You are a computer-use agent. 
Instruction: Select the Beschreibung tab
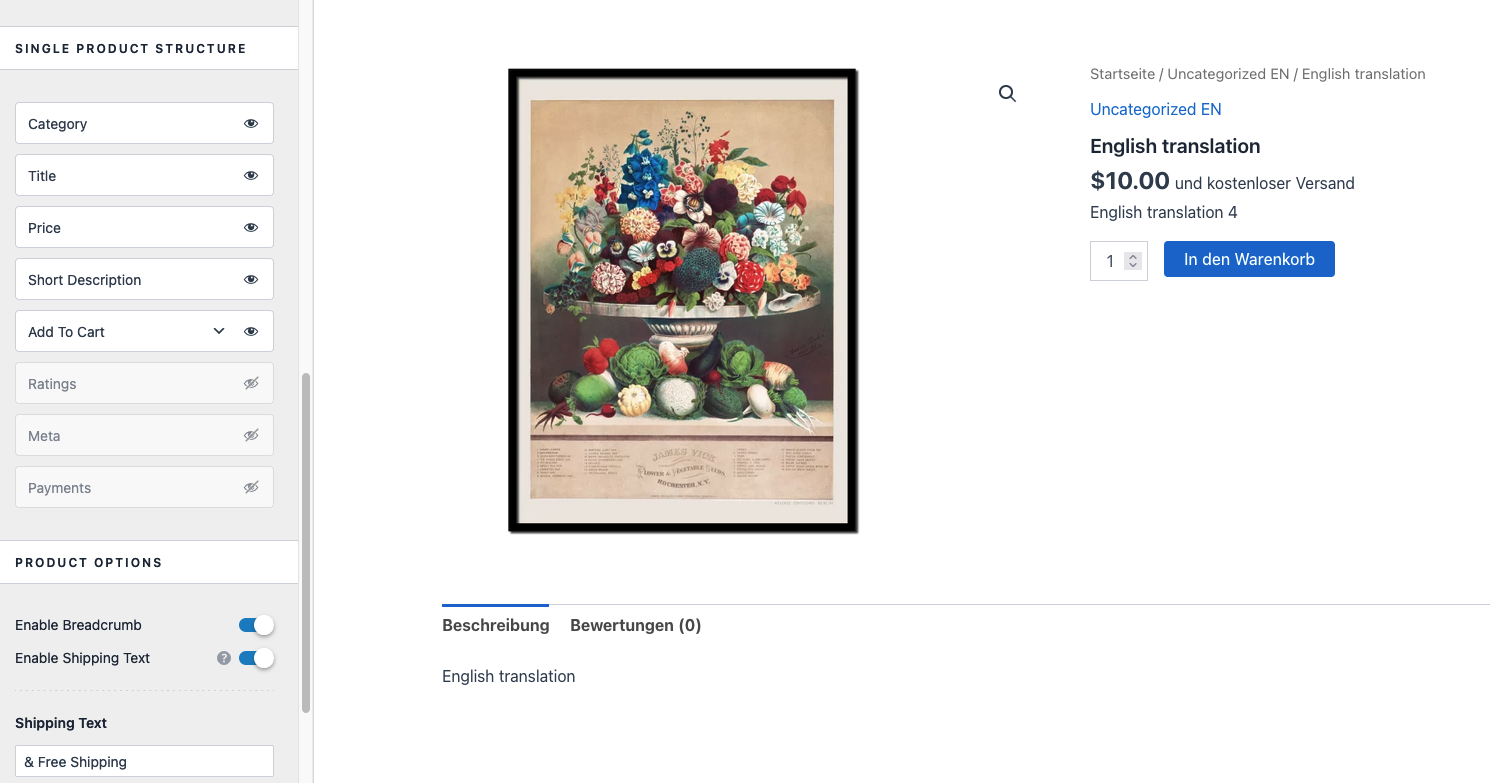(496, 625)
